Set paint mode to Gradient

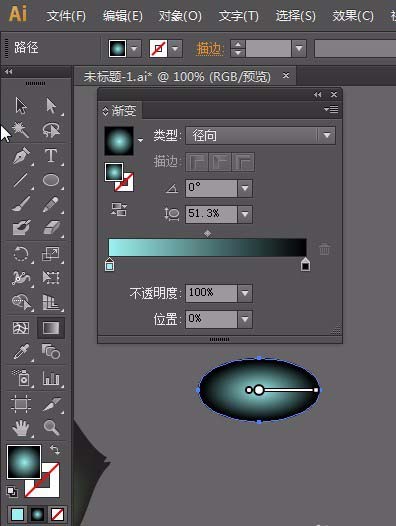[x=37, y=514]
